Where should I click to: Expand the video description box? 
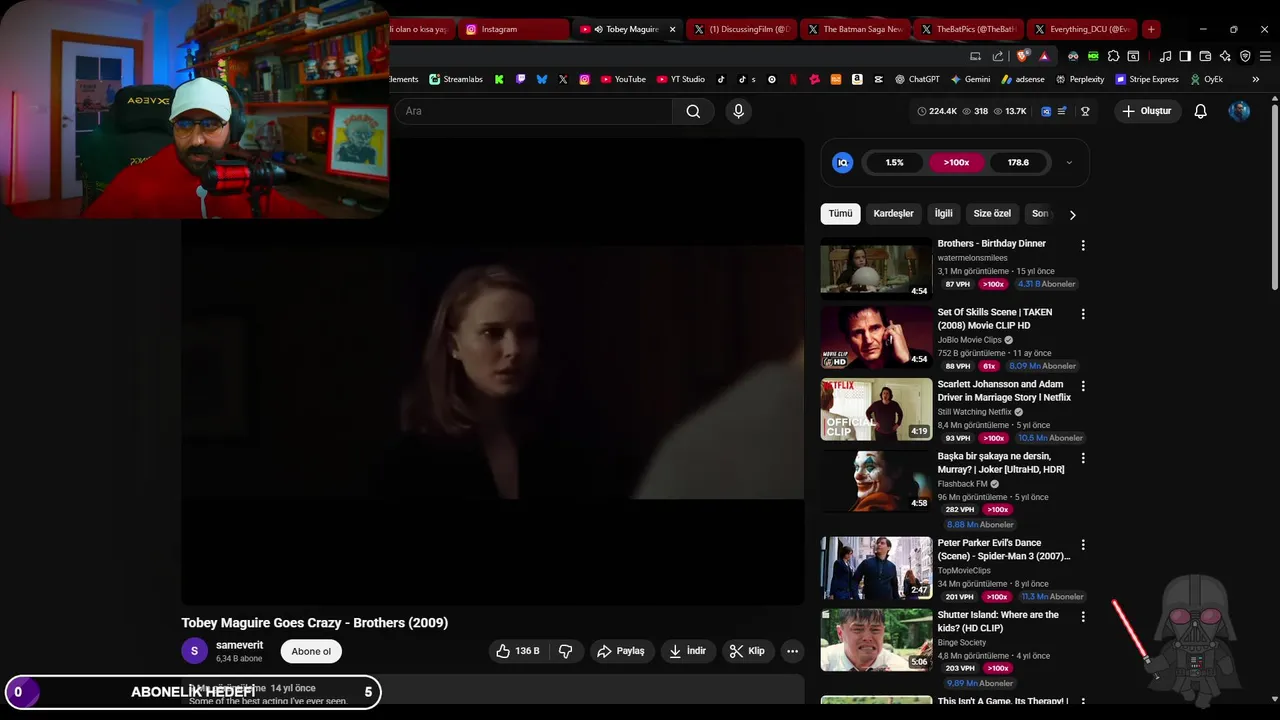coord(493,690)
